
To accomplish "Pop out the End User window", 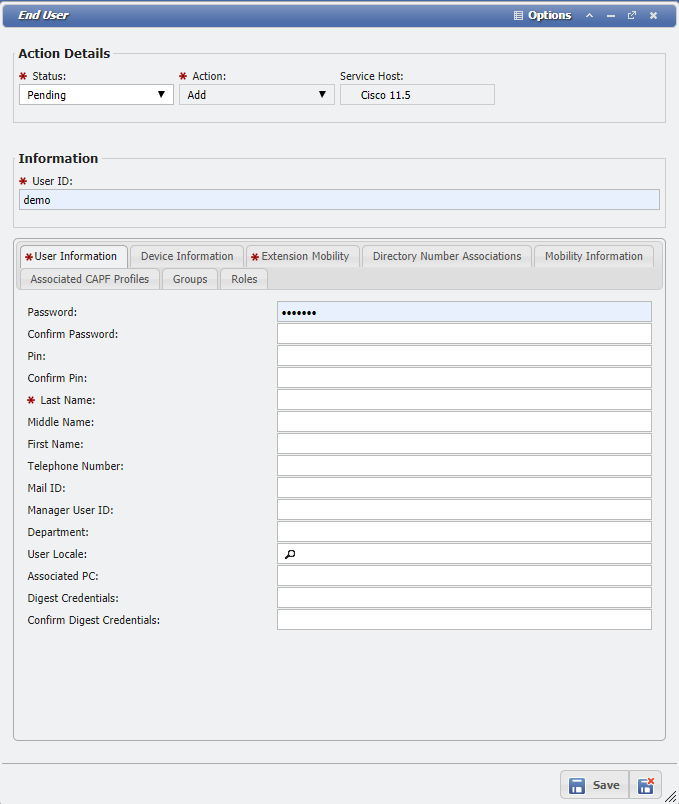I will point(632,16).
